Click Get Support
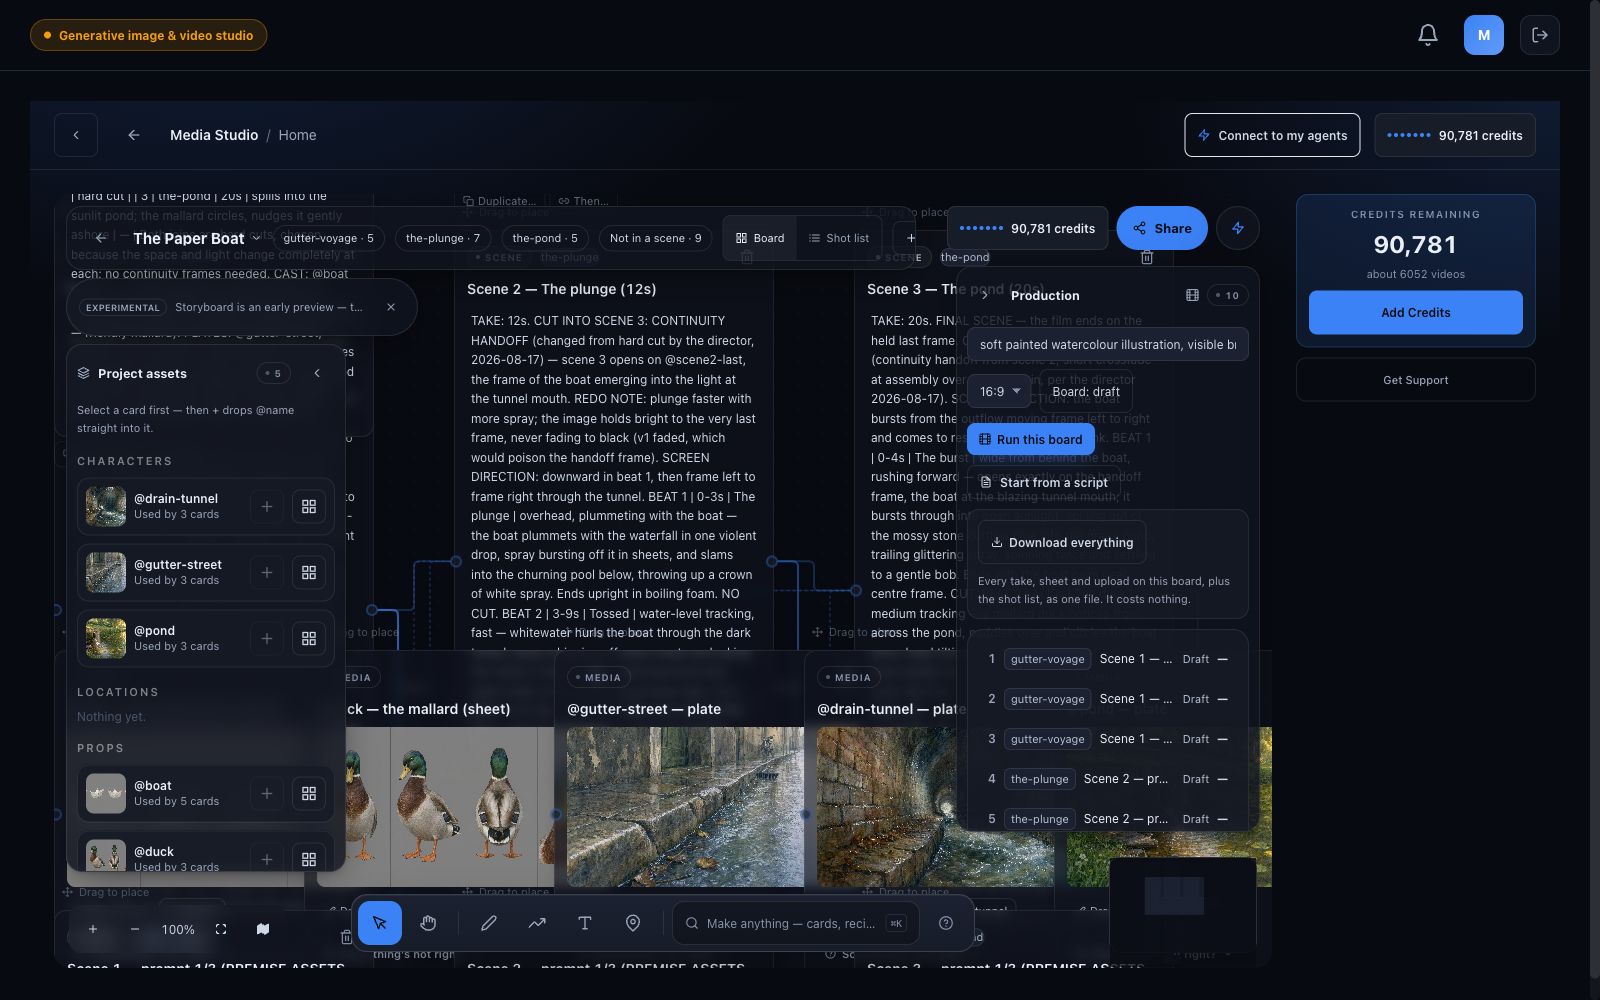This screenshot has height=1000, width=1600. 1416,380
